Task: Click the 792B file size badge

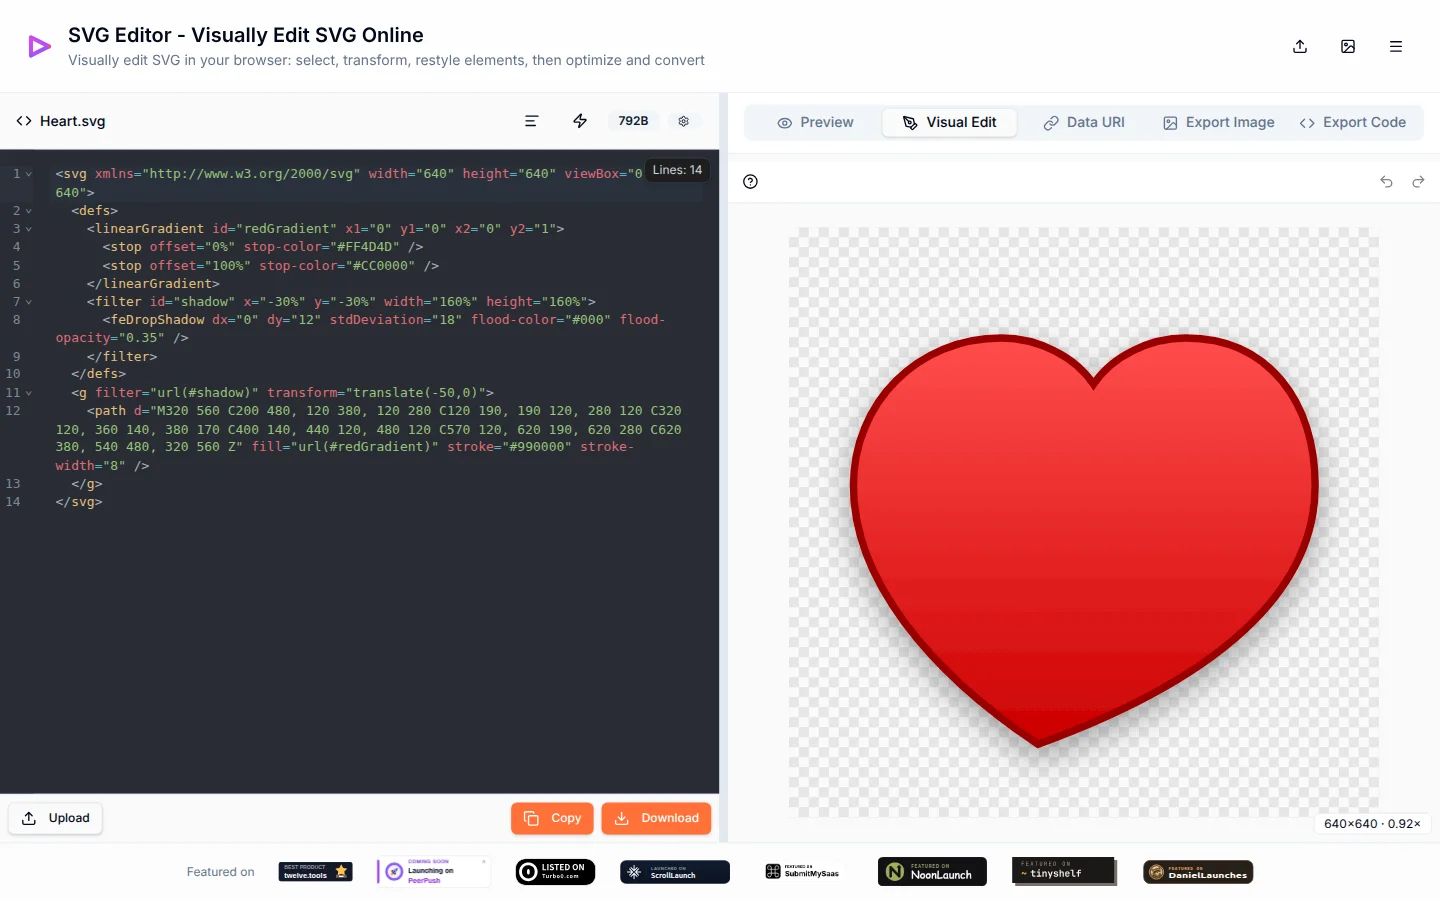Action: [633, 121]
